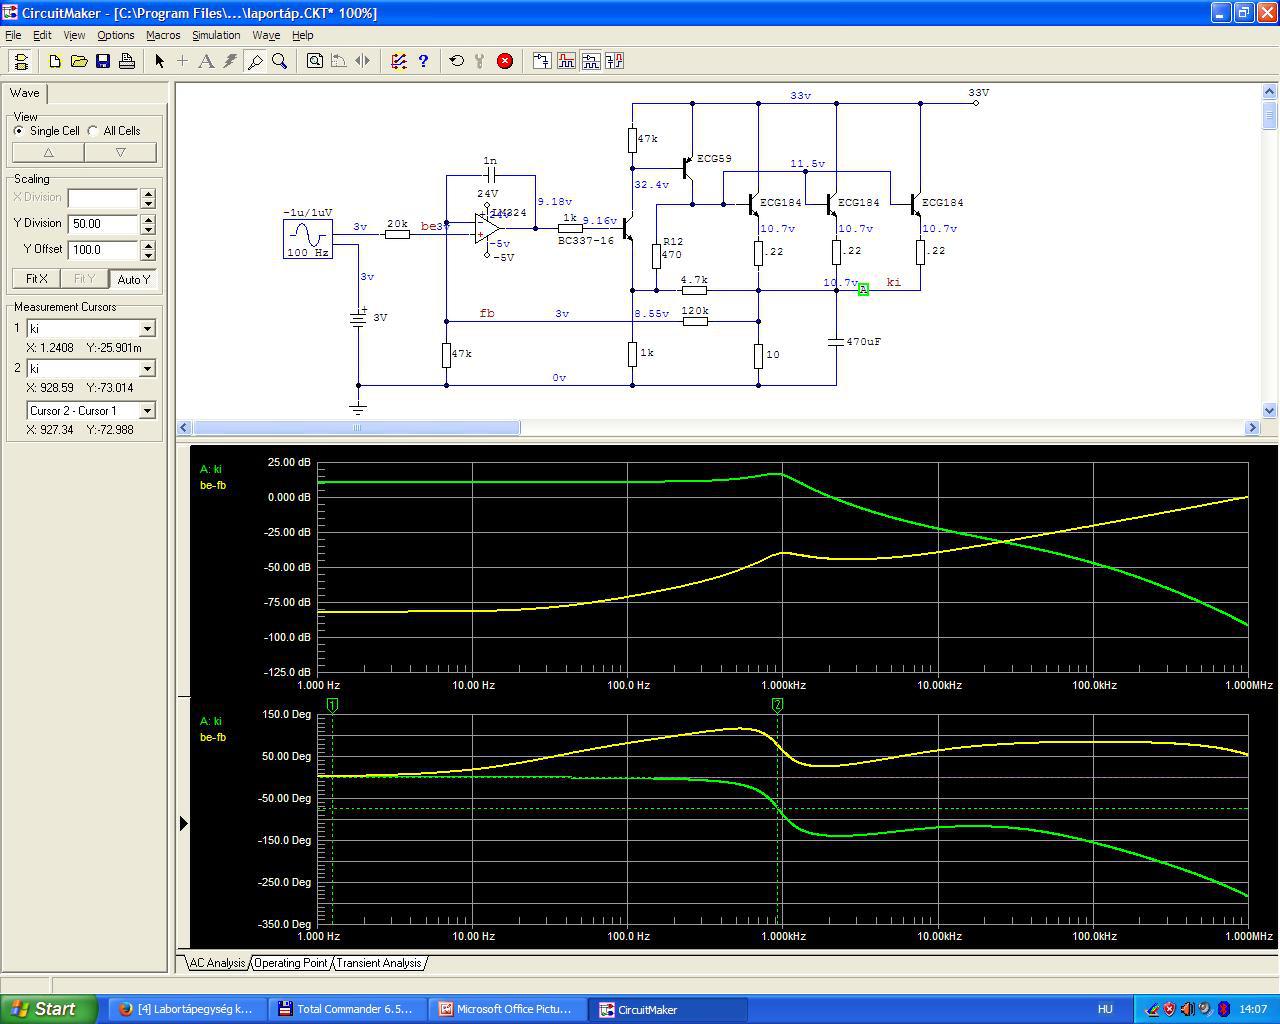Select the zoom magnifier tool

coord(280,61)
